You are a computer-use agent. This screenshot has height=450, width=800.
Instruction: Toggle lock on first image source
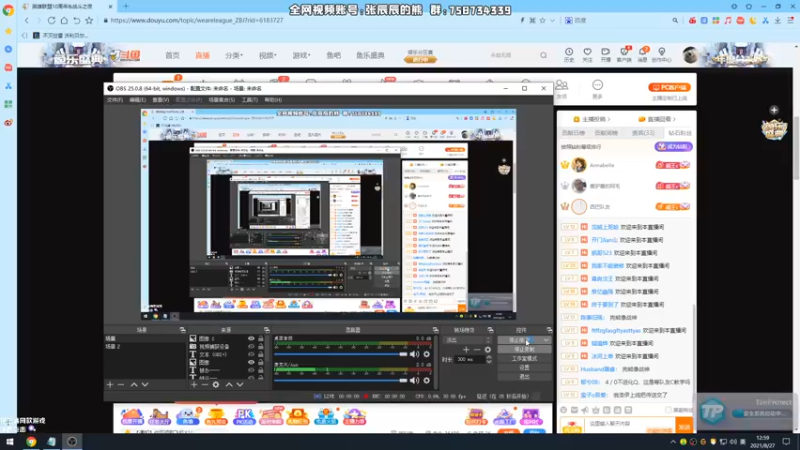(261, 338)
